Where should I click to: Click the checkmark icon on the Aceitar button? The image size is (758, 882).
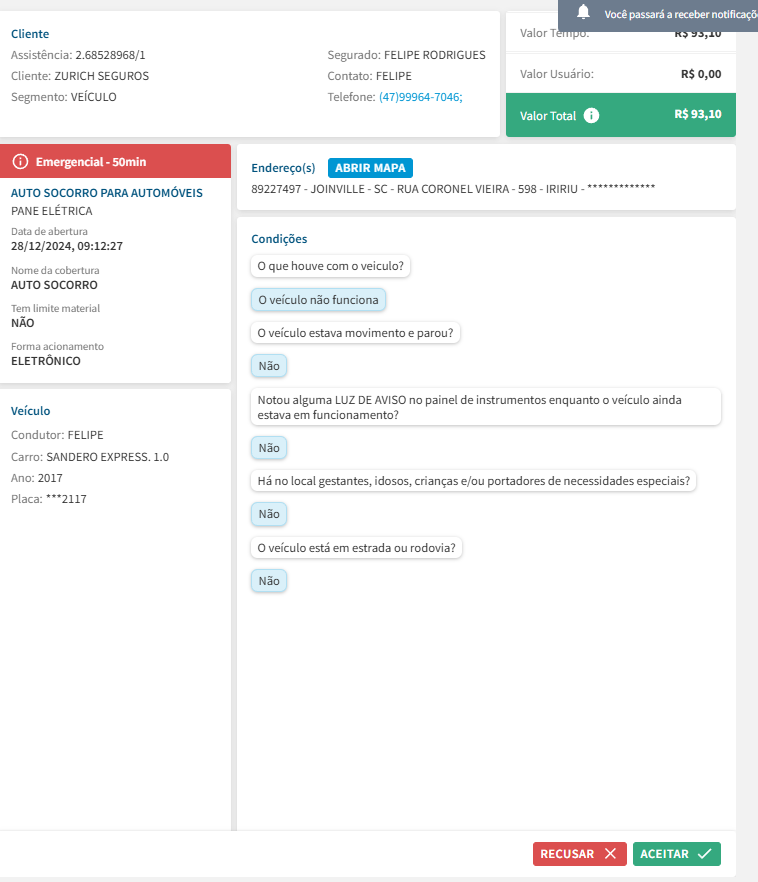click(x=705, y=854)
